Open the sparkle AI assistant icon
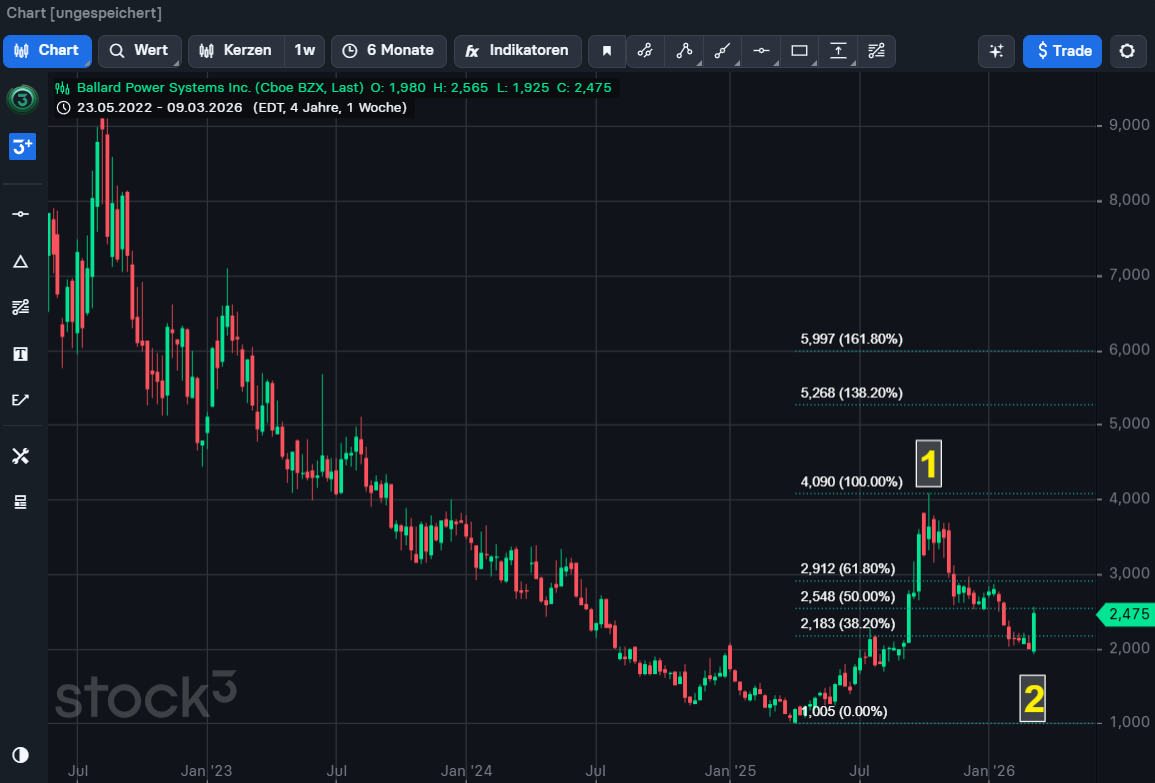 [996, 51]
